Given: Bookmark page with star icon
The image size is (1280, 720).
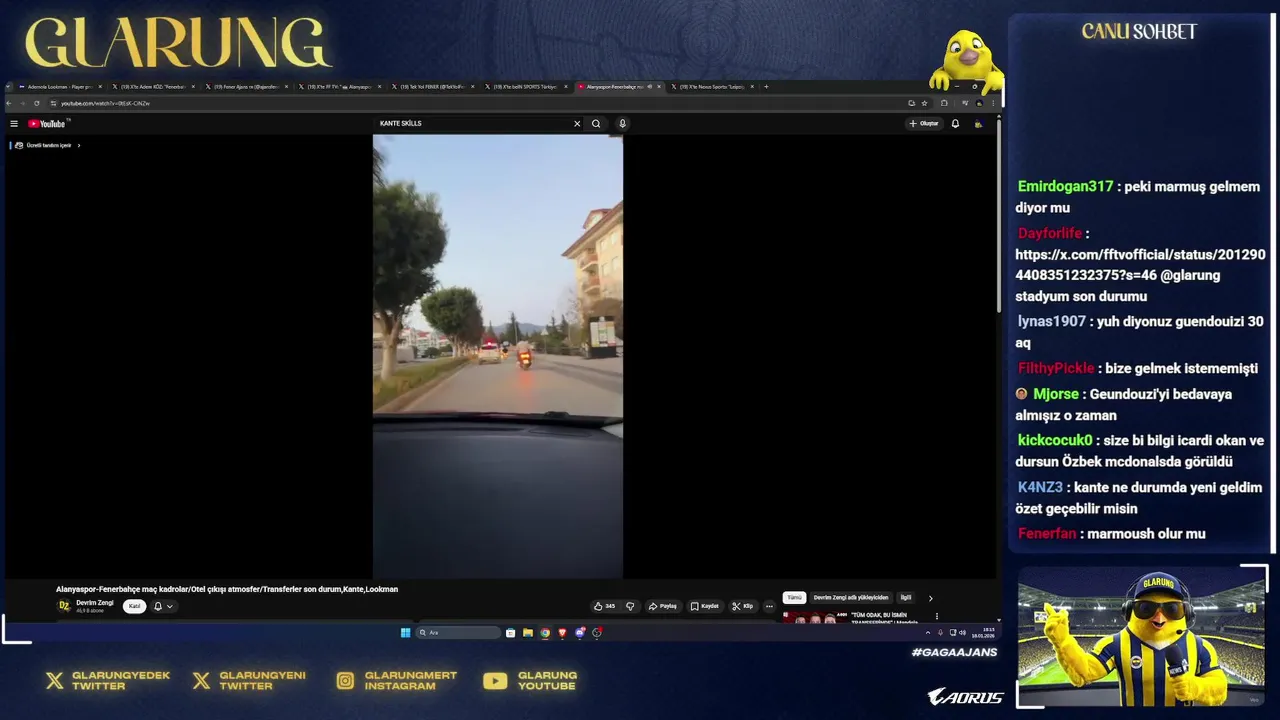Looking at the screenshot, I should click(x=924, y=103).
